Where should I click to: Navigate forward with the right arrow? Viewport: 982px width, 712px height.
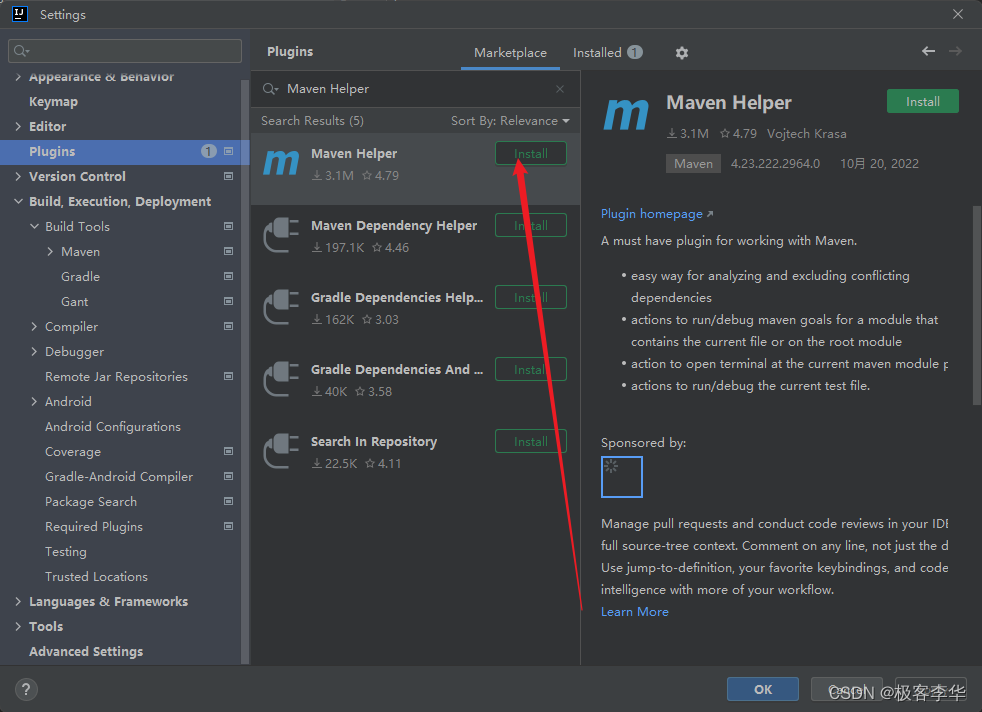coord(955,51)
